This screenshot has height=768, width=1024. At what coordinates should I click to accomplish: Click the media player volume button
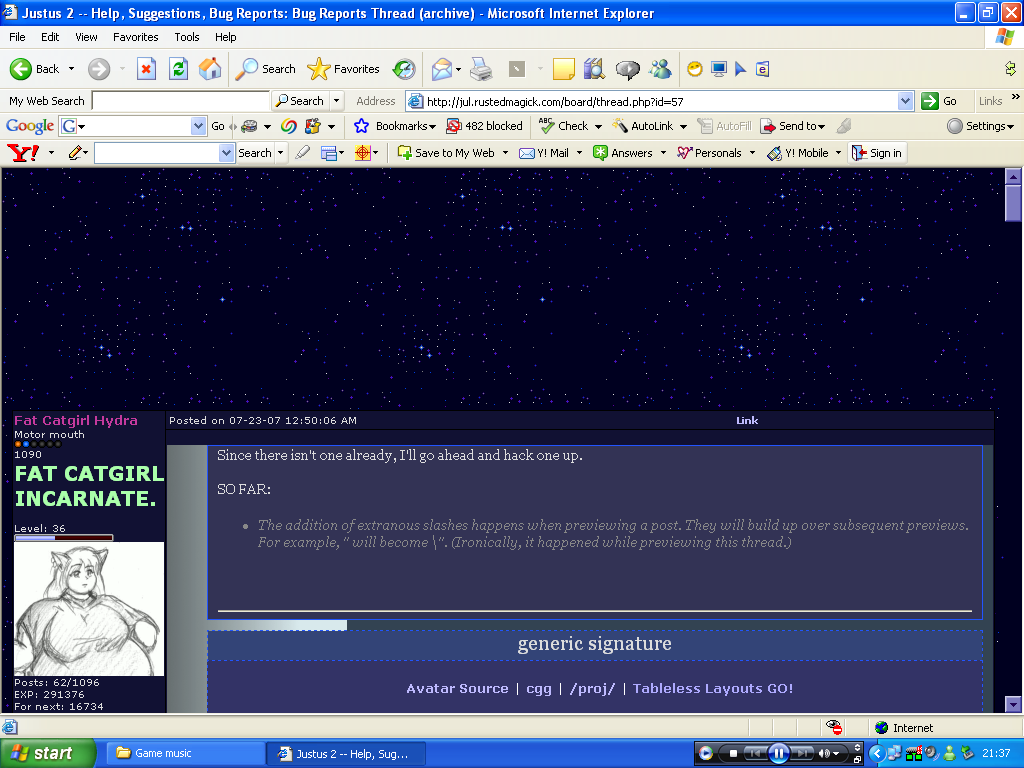826,753
